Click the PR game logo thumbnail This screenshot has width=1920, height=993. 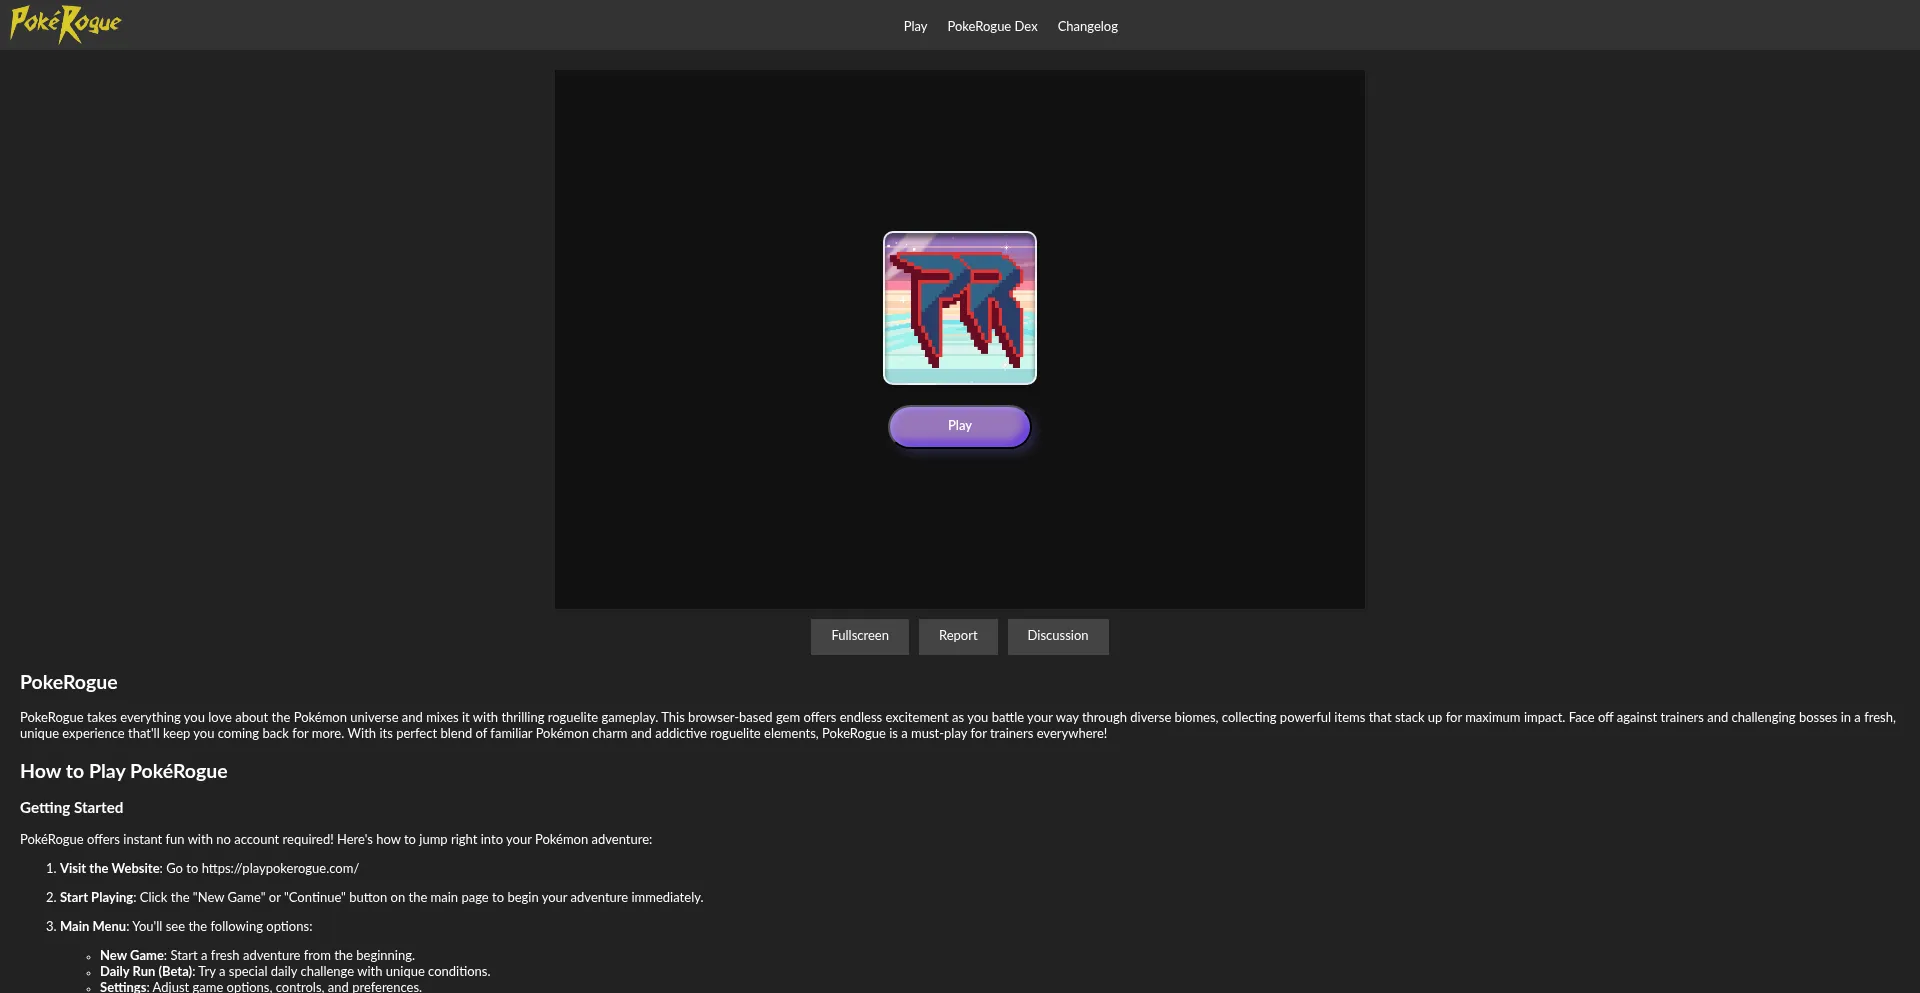point(959,308)
